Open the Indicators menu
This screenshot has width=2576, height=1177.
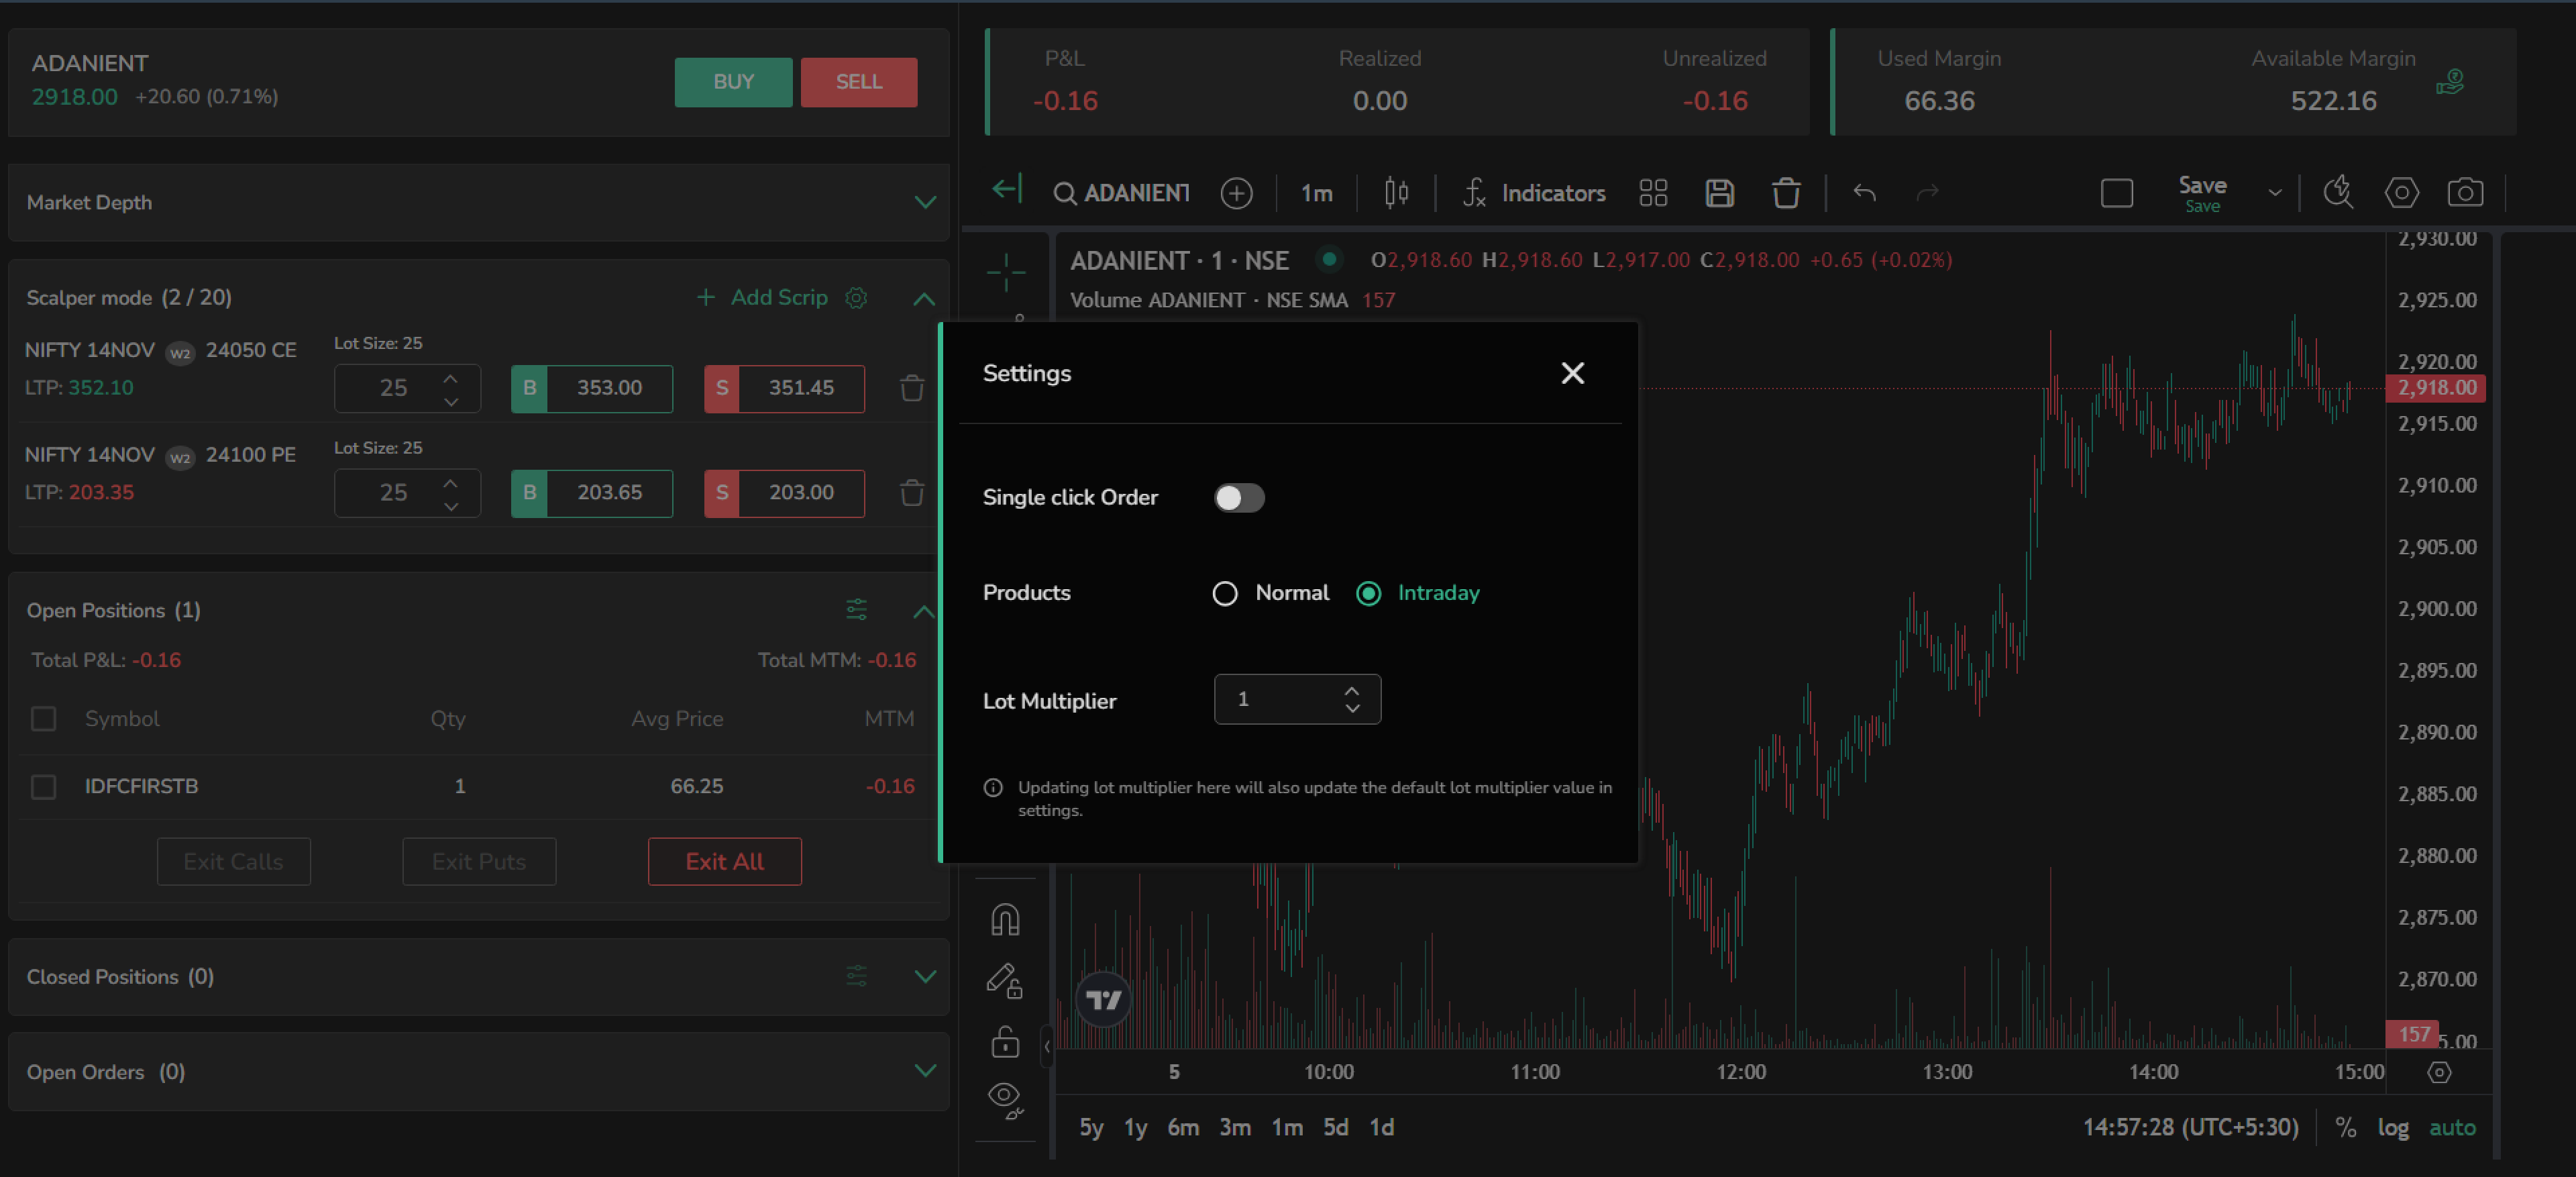pos(1535,193)
